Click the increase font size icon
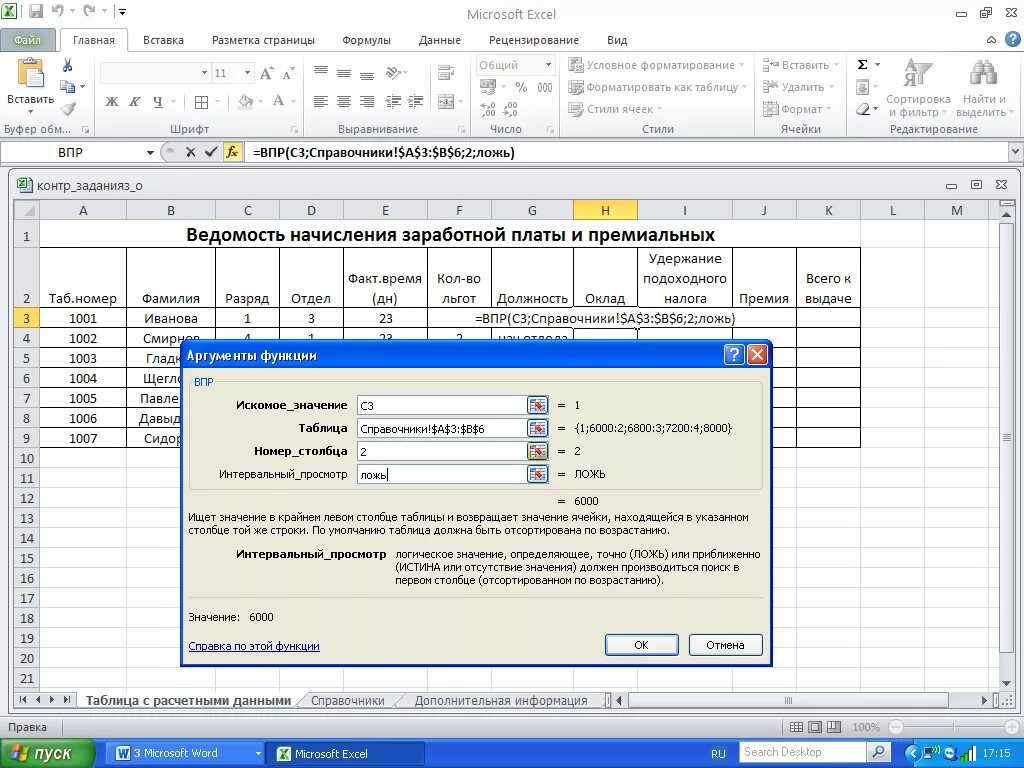Screen dimensions: 1024x768 [266, 73]
